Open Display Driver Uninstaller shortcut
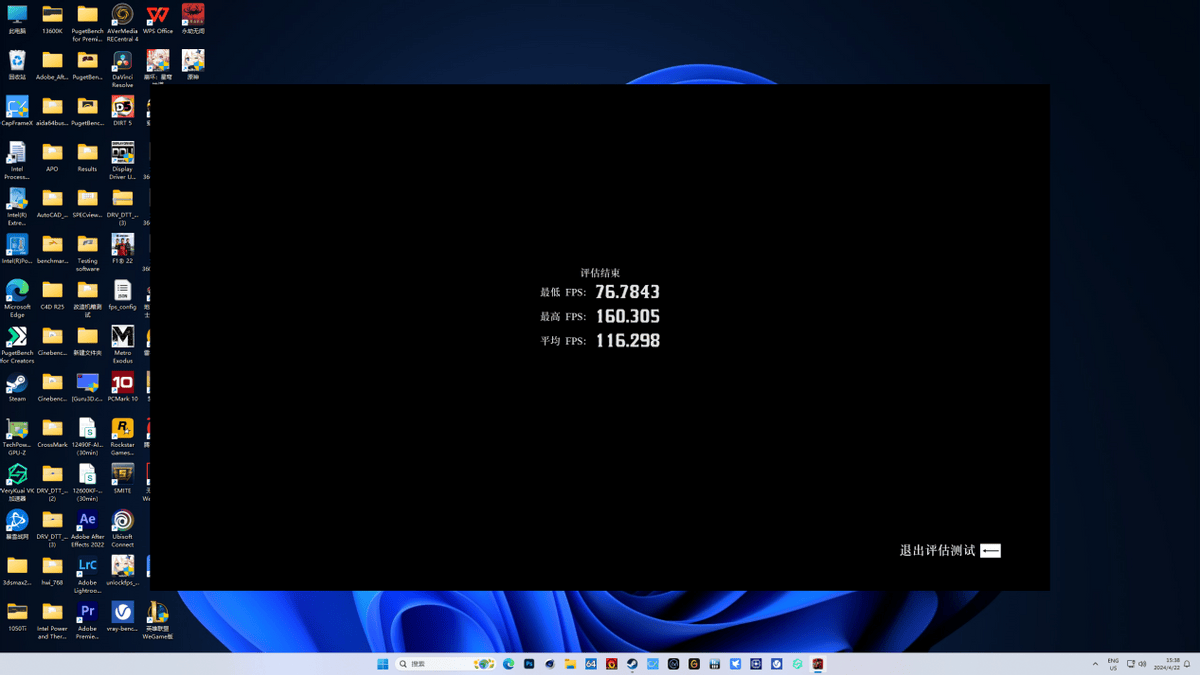1200x675 pixels. tap(122, 160)
